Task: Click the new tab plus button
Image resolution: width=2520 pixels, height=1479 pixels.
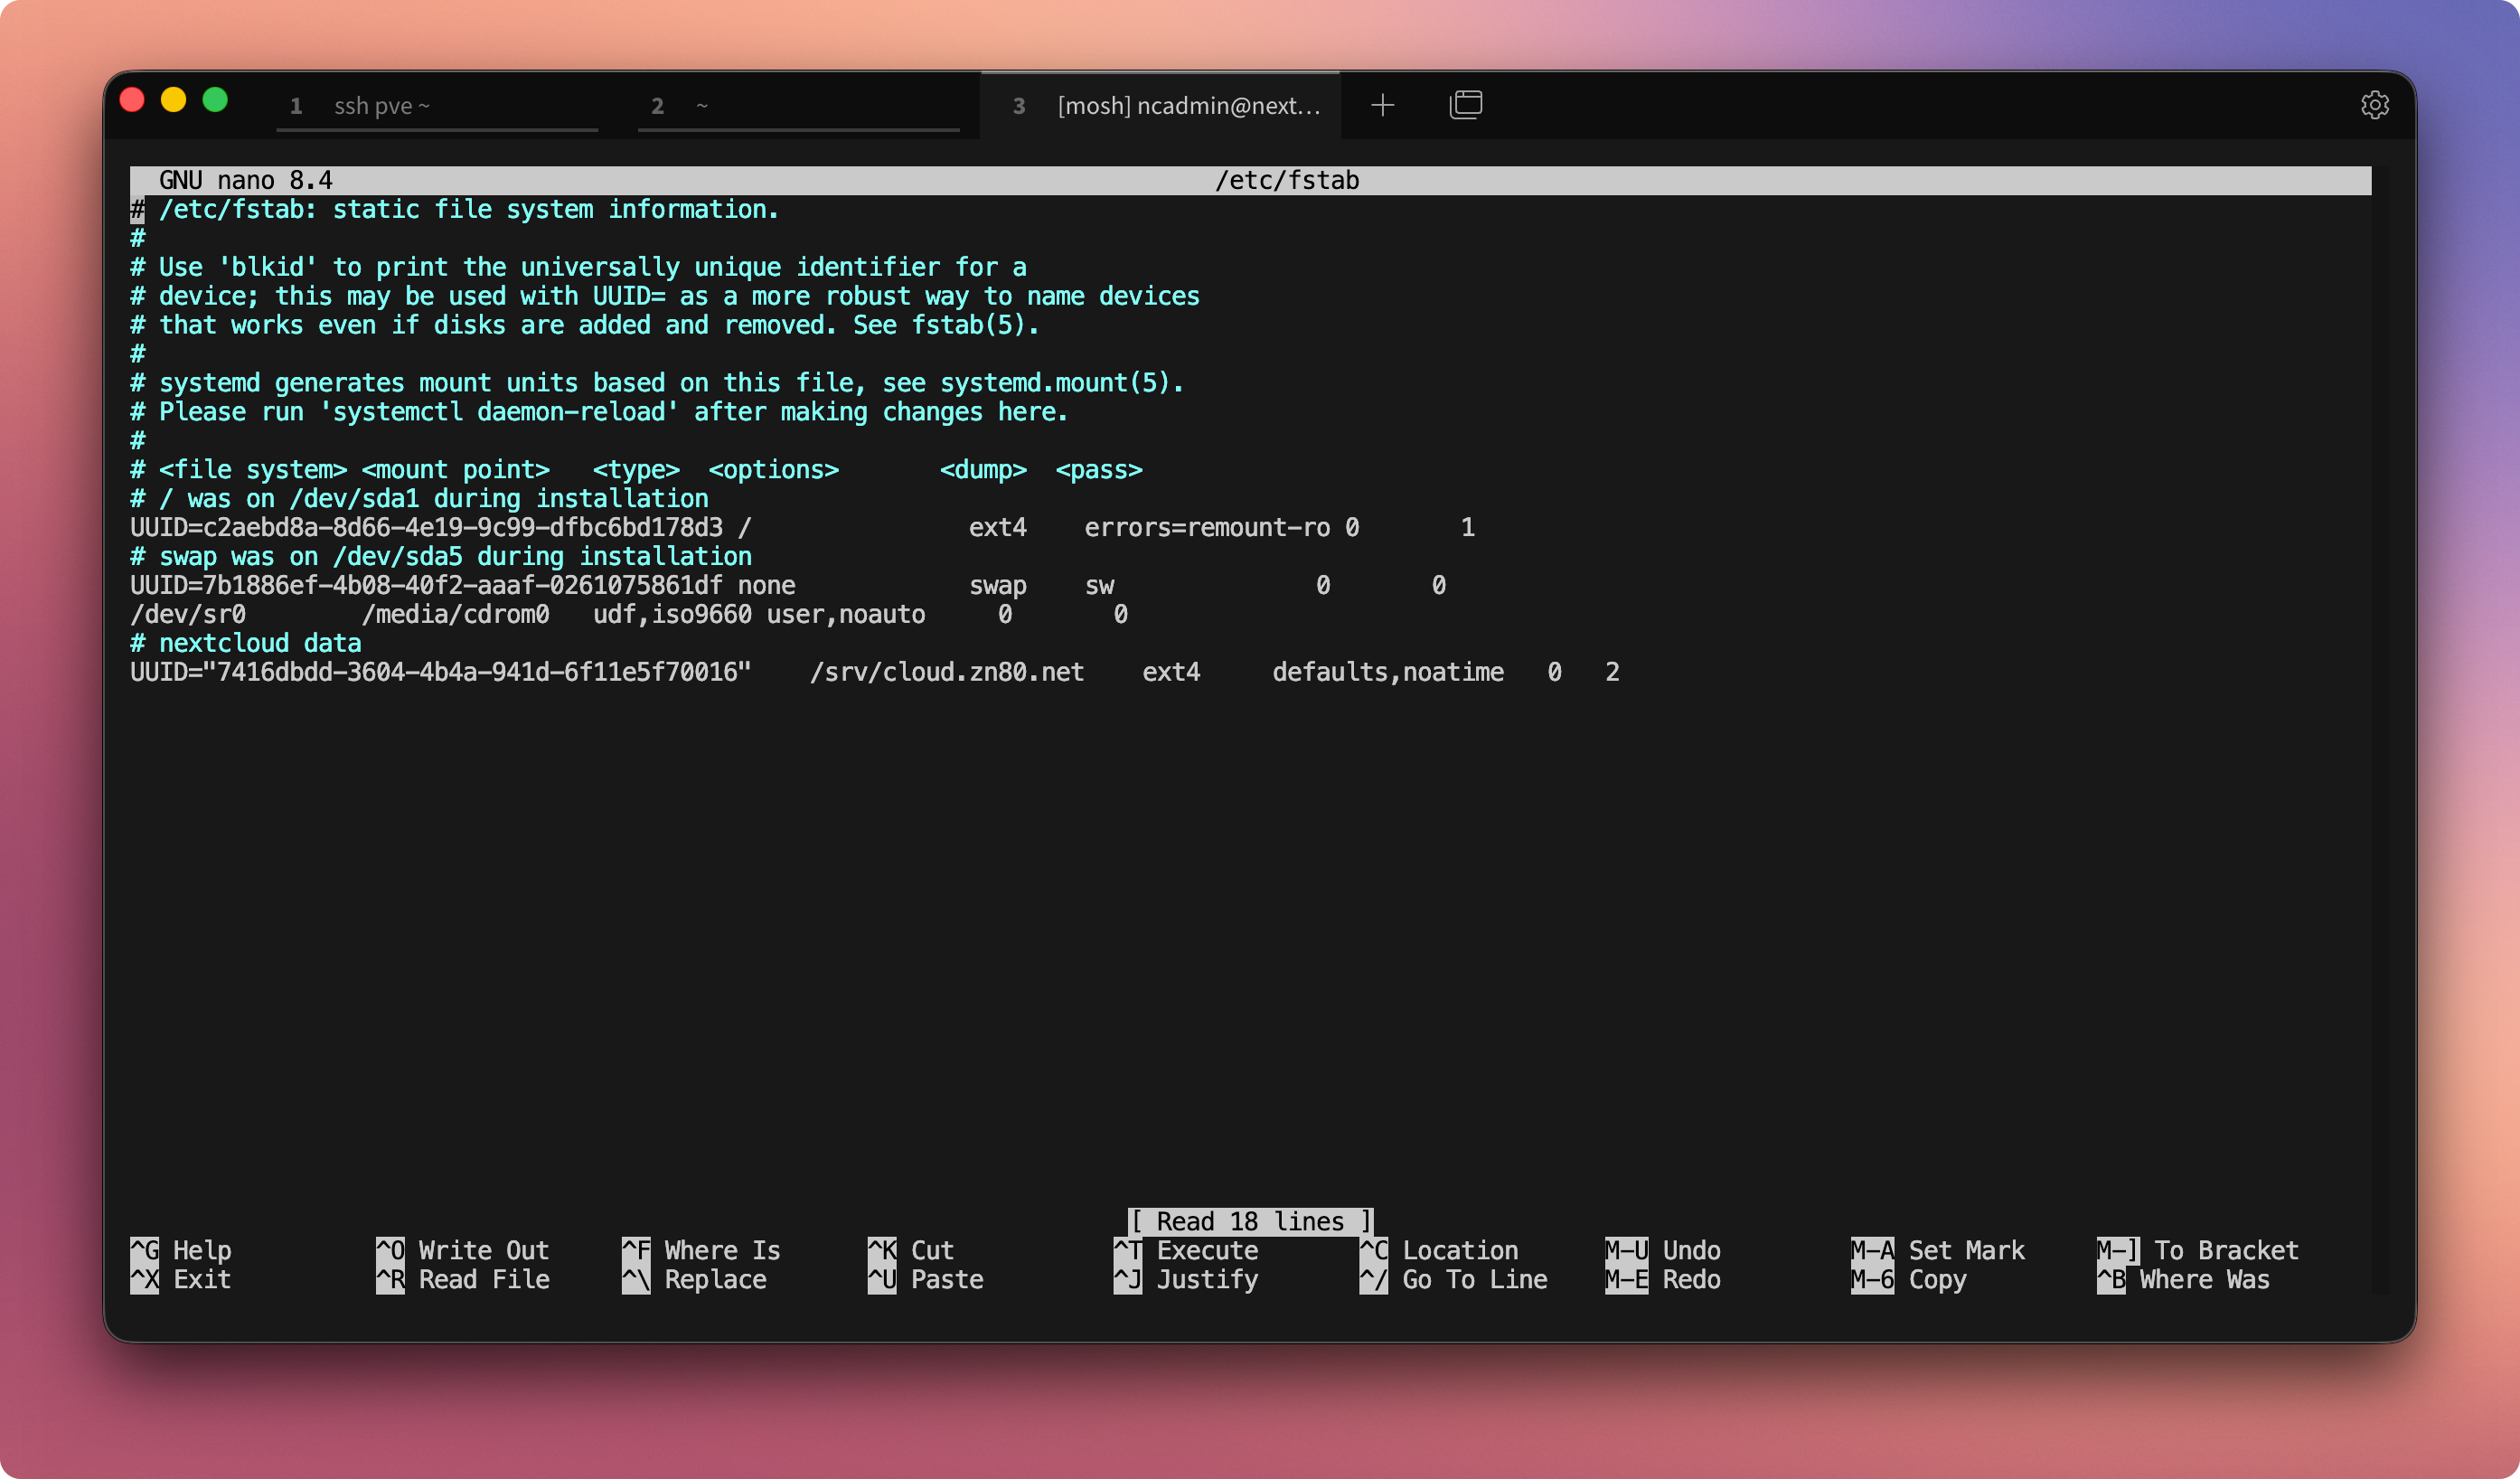Action: [x=1382, y=105]
